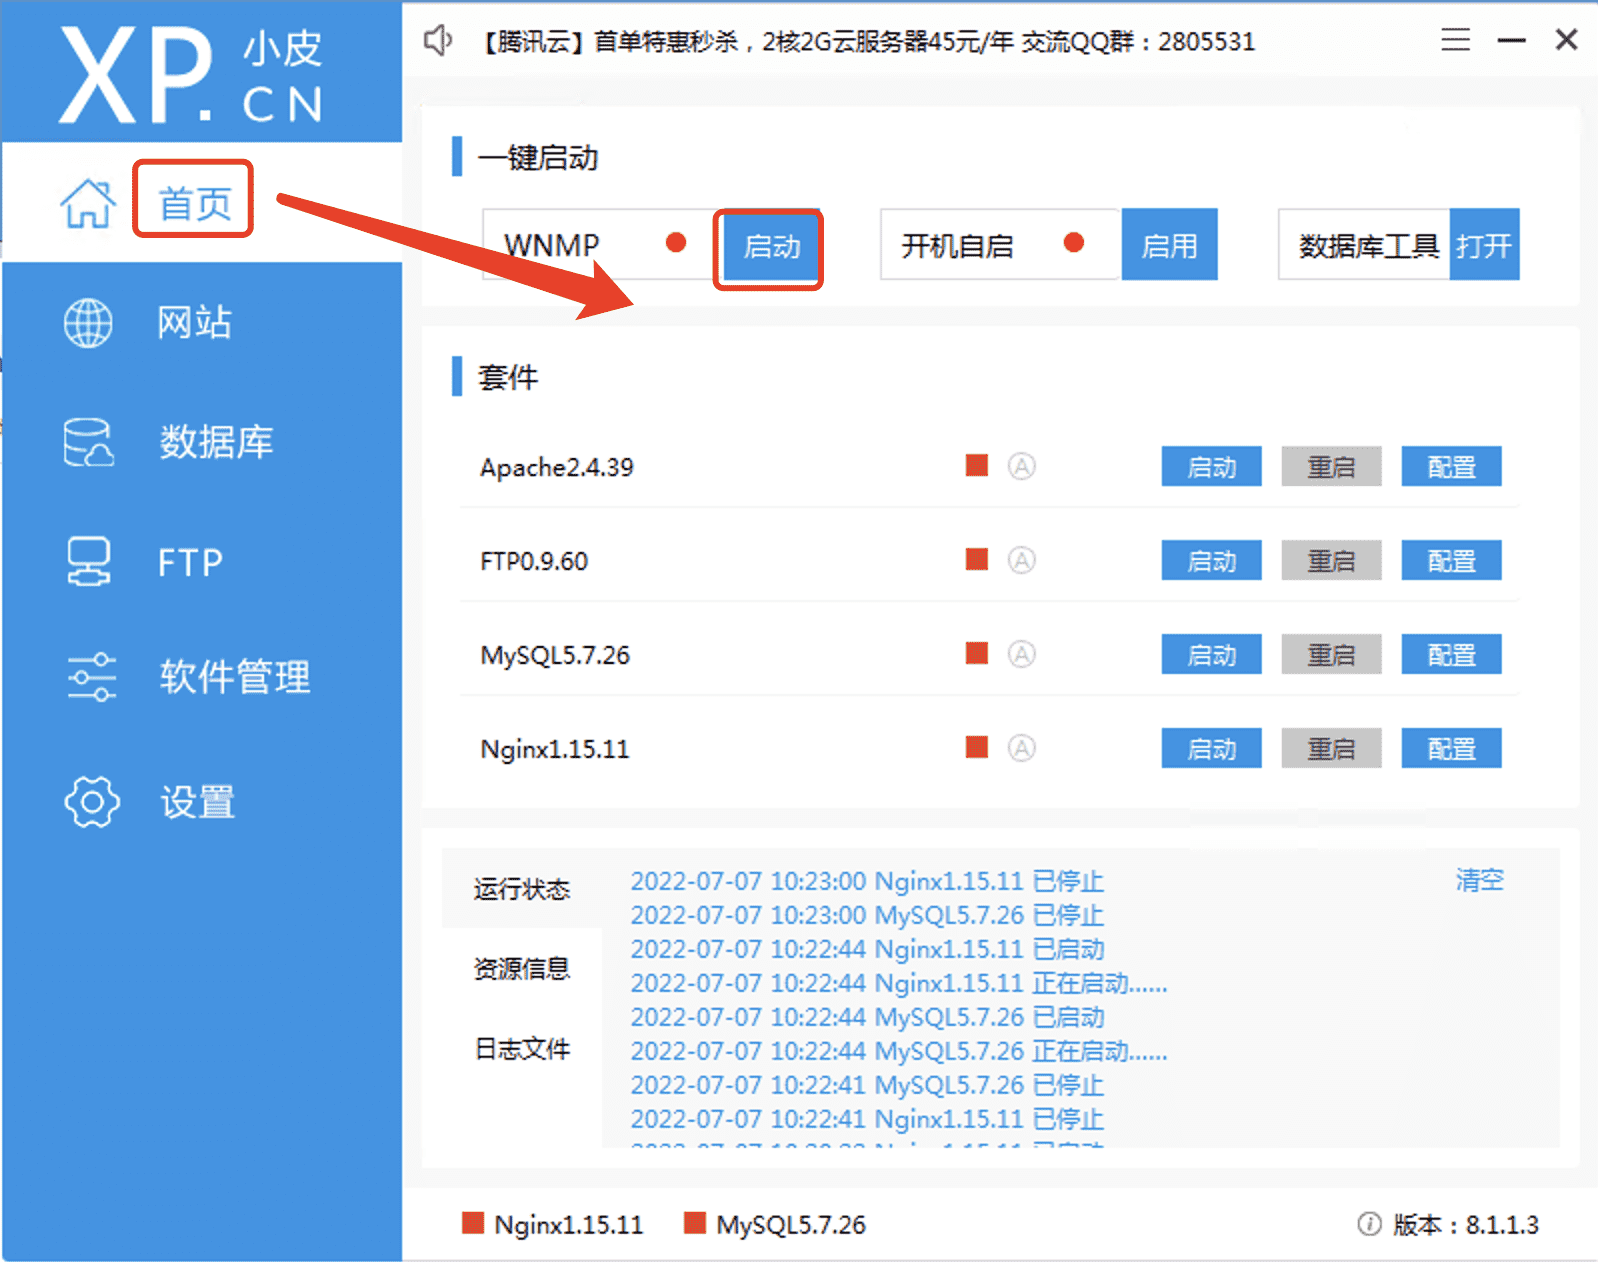
Task: Go to the 数据库 database section
Action: coord(216,442)
